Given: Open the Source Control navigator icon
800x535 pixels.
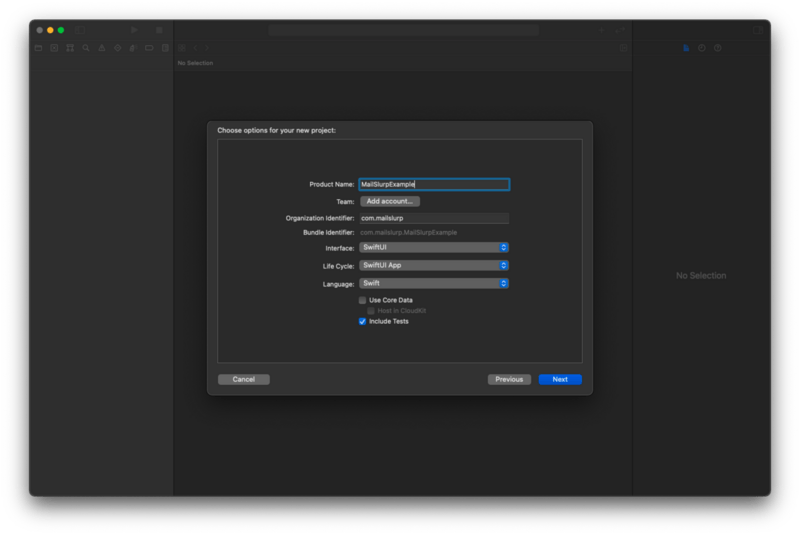Looking at the screenshot, I should pyautogui.click(x=55, y=47).
